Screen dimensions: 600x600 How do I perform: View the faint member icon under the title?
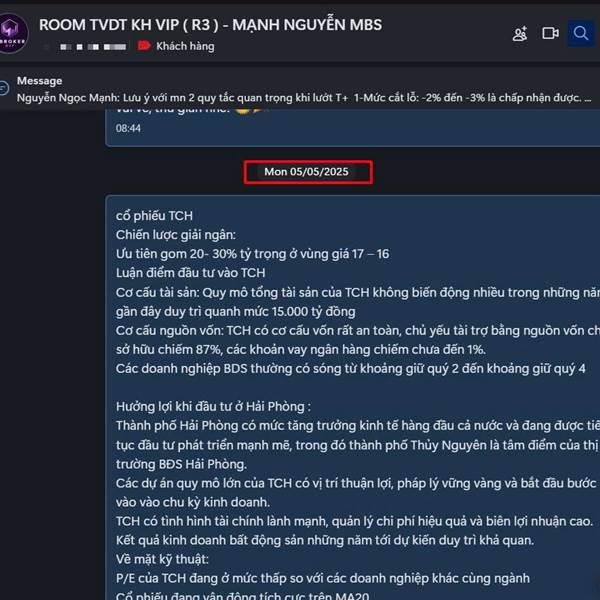tap(46, 47)
